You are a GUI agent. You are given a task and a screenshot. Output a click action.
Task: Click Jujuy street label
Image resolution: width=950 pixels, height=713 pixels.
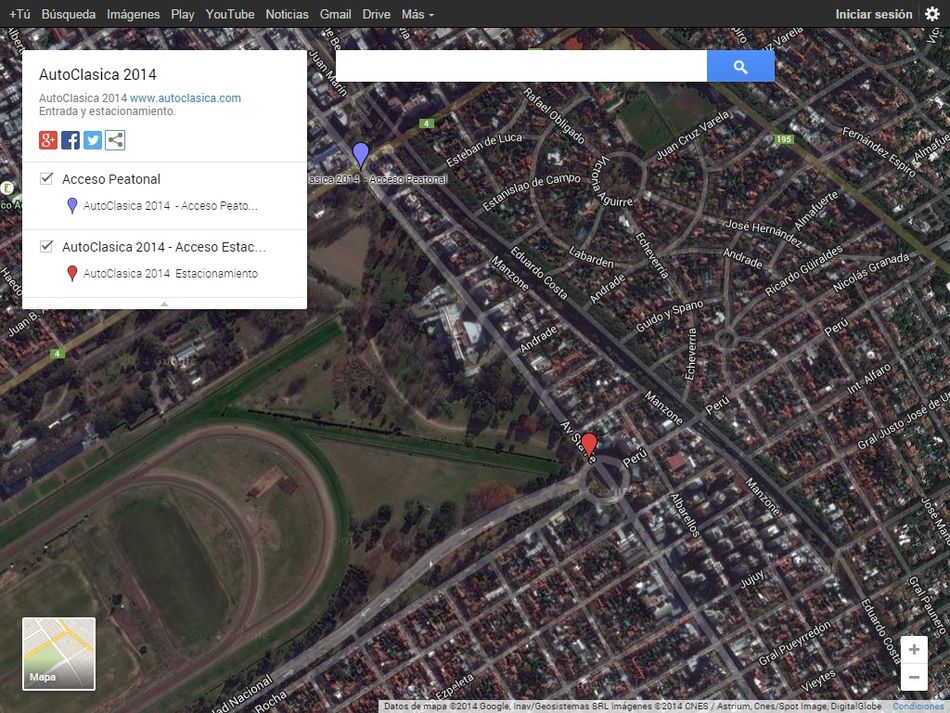pos(752,579)
